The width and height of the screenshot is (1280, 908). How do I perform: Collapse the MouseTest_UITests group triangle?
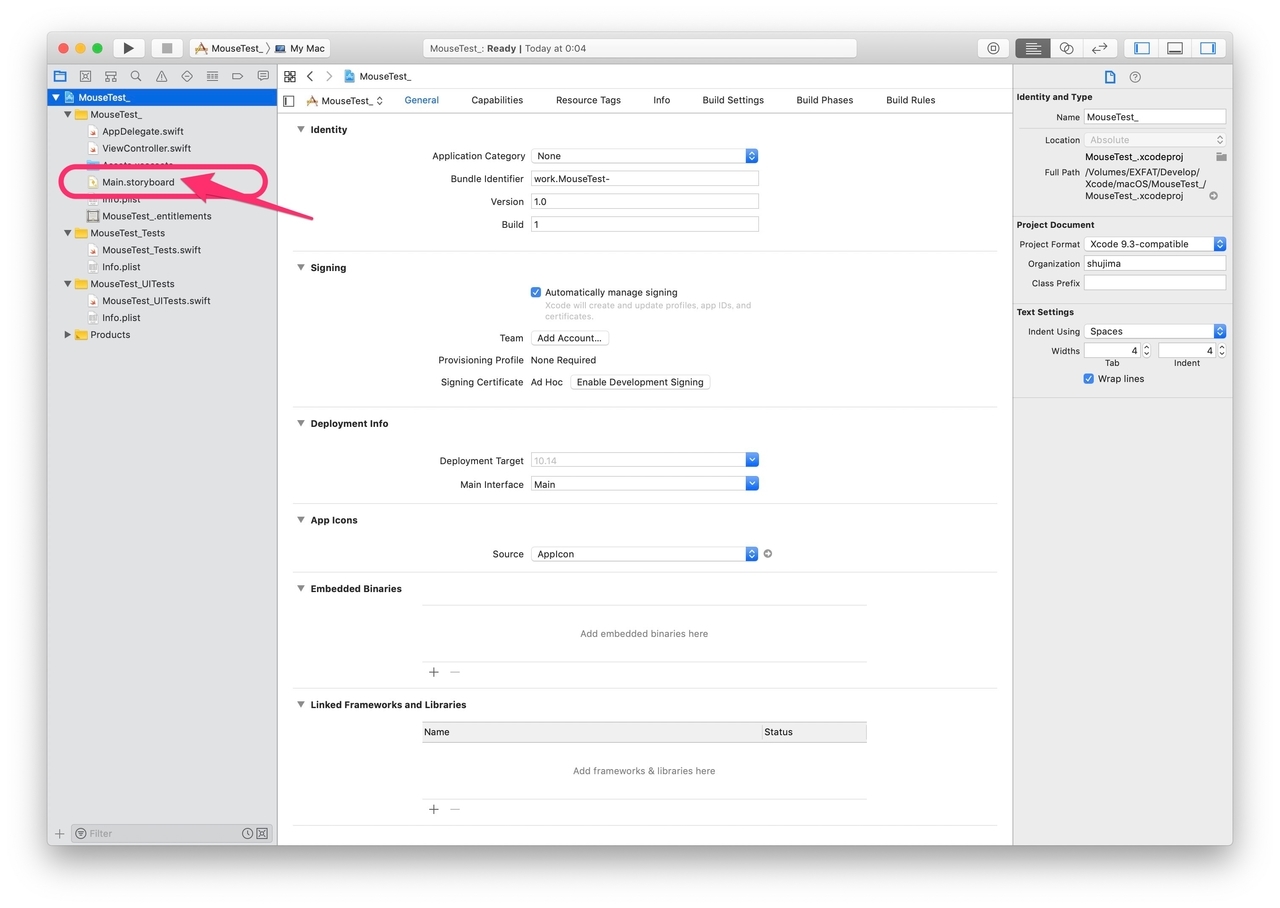68,284
